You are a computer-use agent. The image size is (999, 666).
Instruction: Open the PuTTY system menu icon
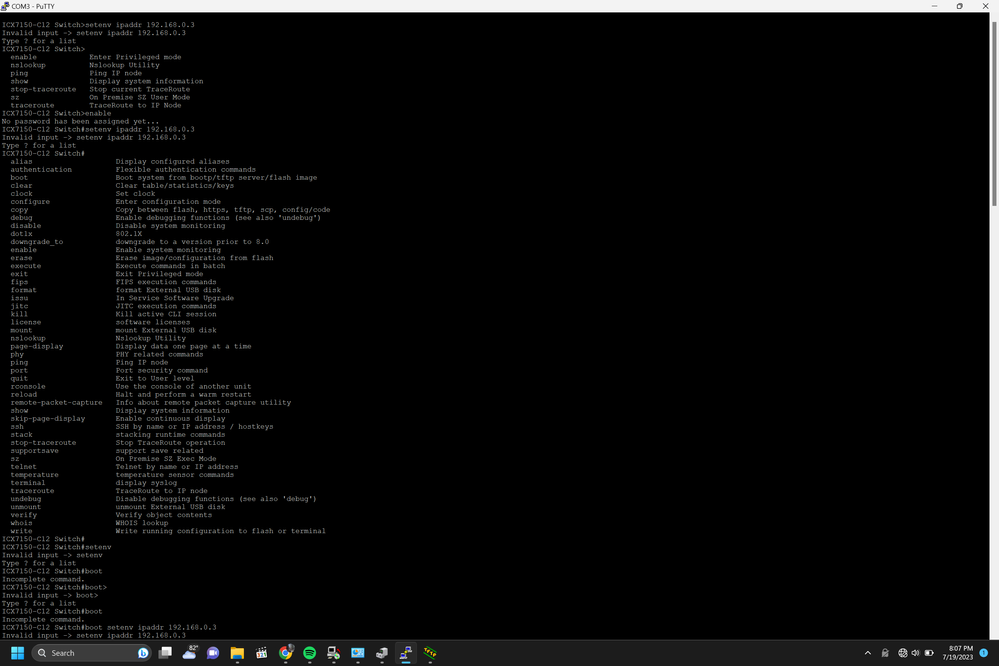pyautogui.click(x=6, y=6)
